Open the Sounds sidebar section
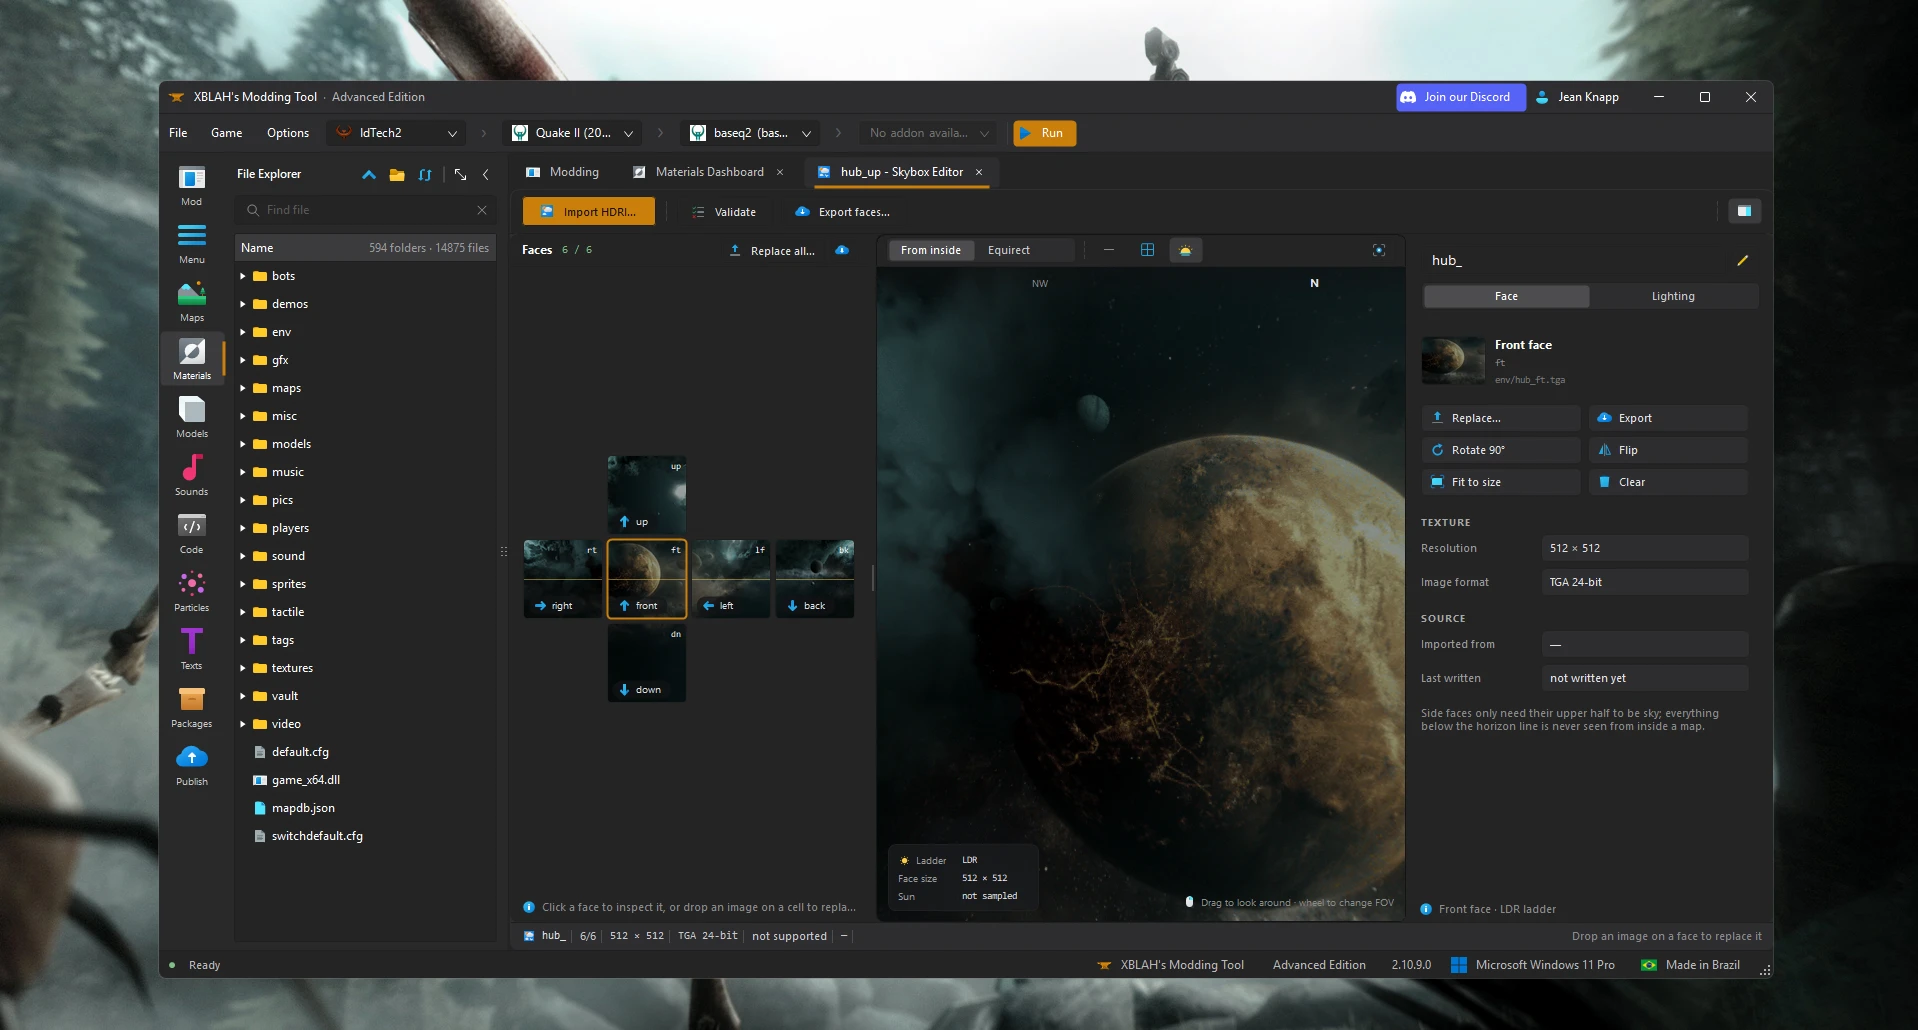Viewport: 1918px width, 1030px height. (192, 476)
